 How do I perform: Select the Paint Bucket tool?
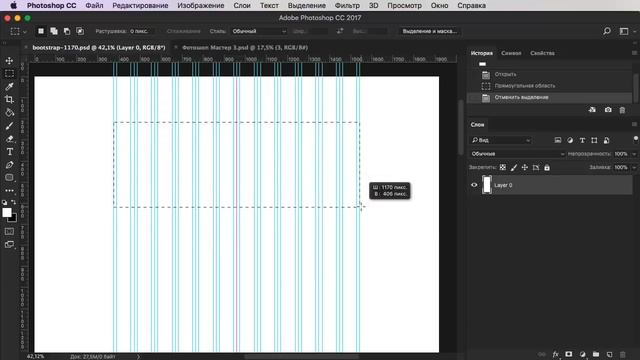pyautogui.click(x=9, y=113)
